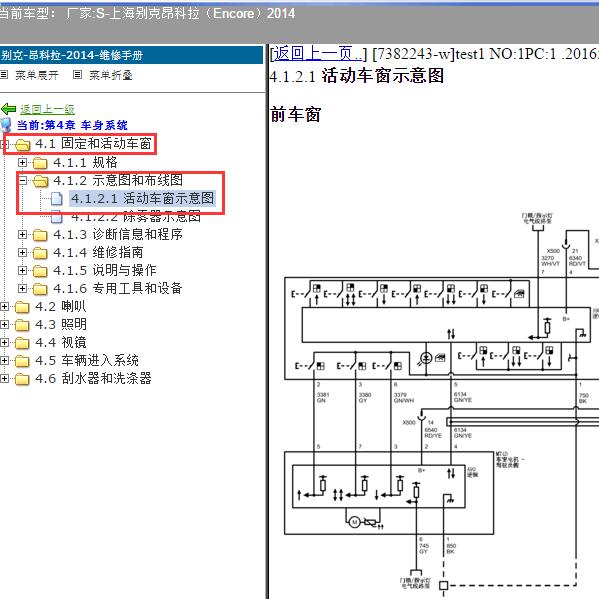This screenshot has width=599, height=599.
Task: Click the open folder icon of 4.1.2
Action: (x=40, y=181)
